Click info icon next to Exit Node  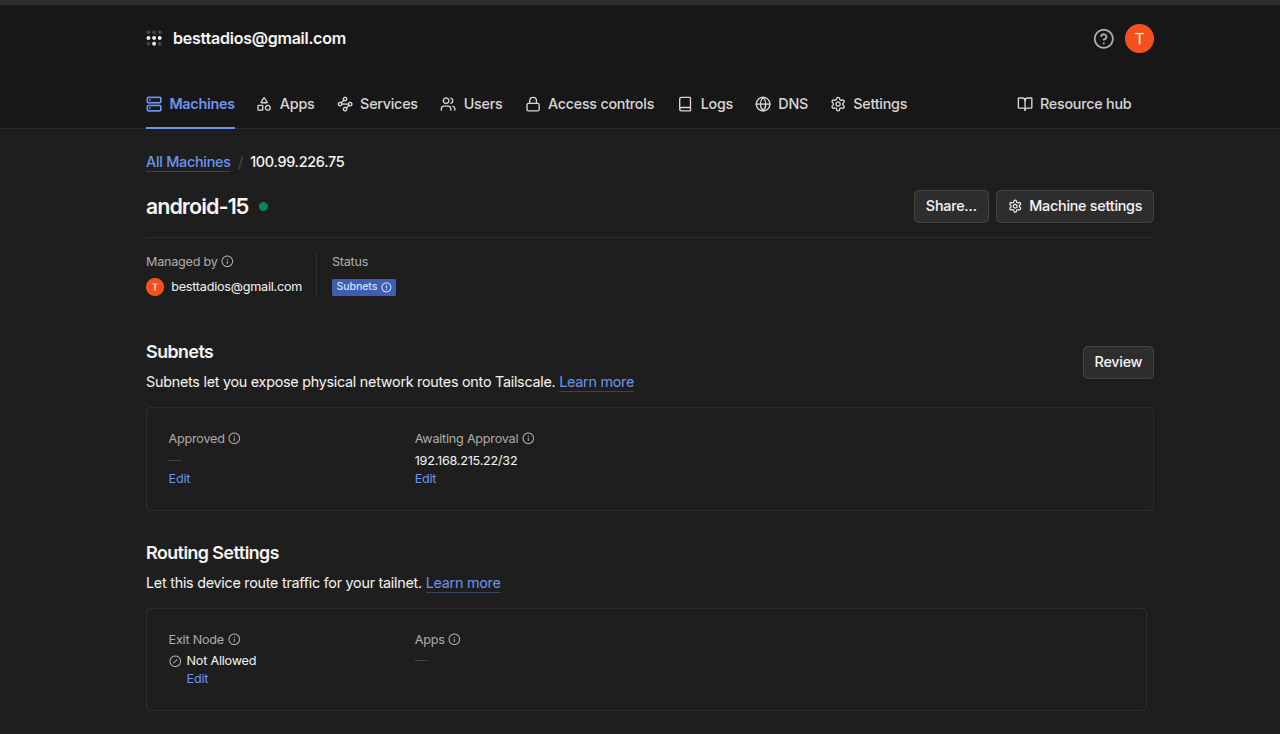[x=234, y=639]
